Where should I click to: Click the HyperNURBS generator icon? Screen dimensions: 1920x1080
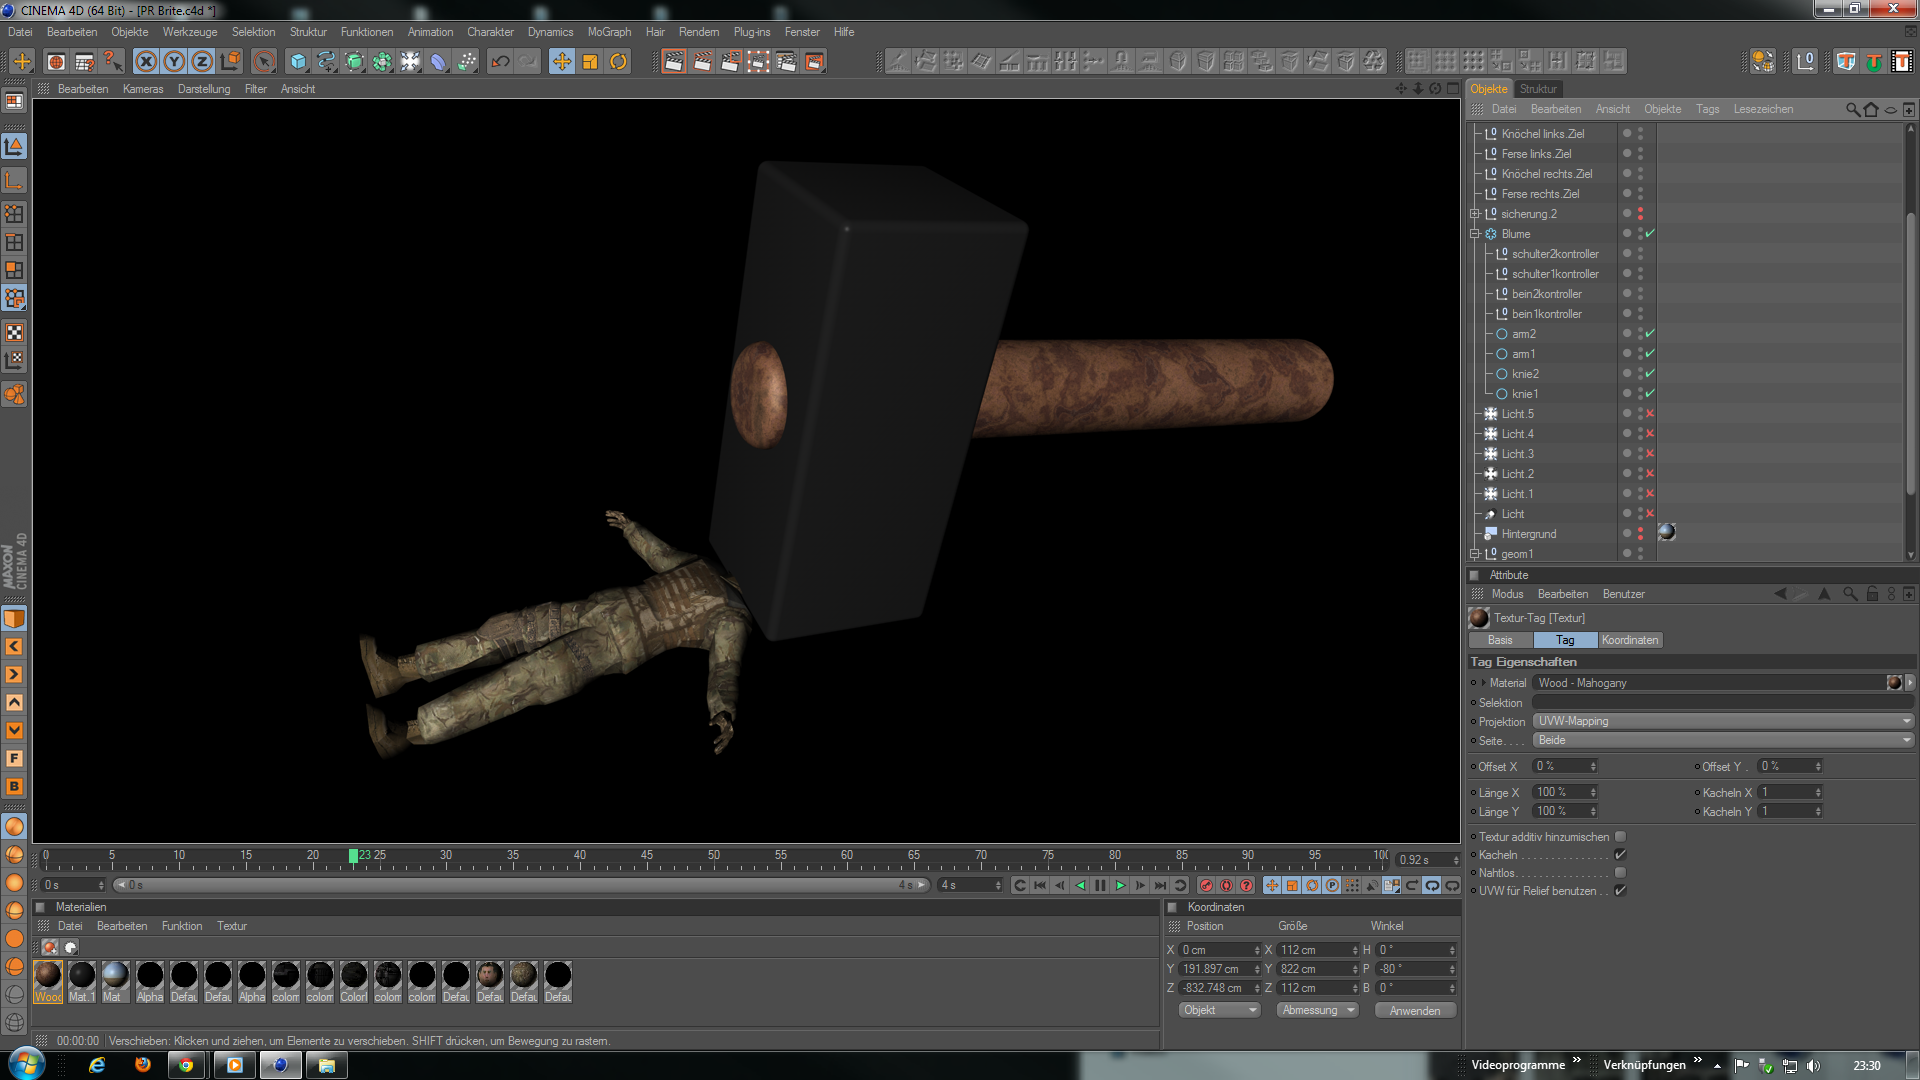click(x=354, y=62)
